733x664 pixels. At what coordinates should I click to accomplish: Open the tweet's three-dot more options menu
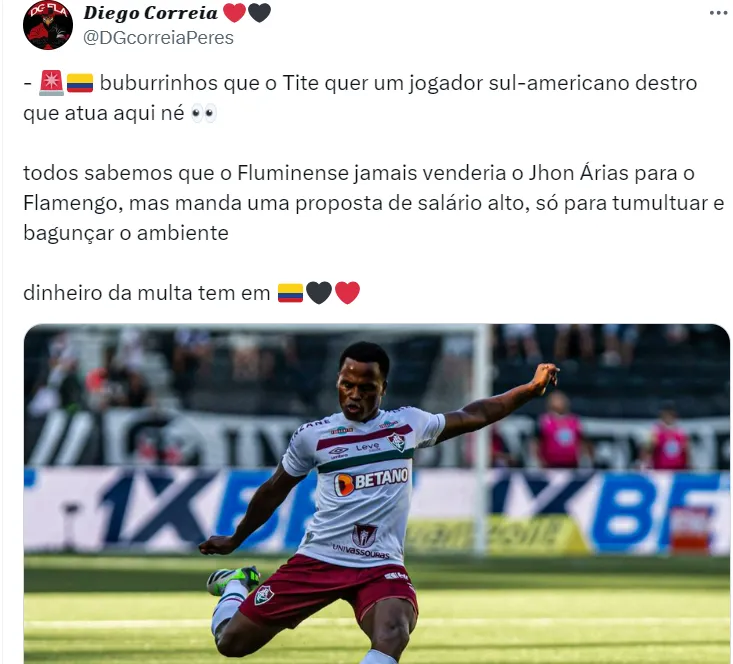[x=719, y=13]
